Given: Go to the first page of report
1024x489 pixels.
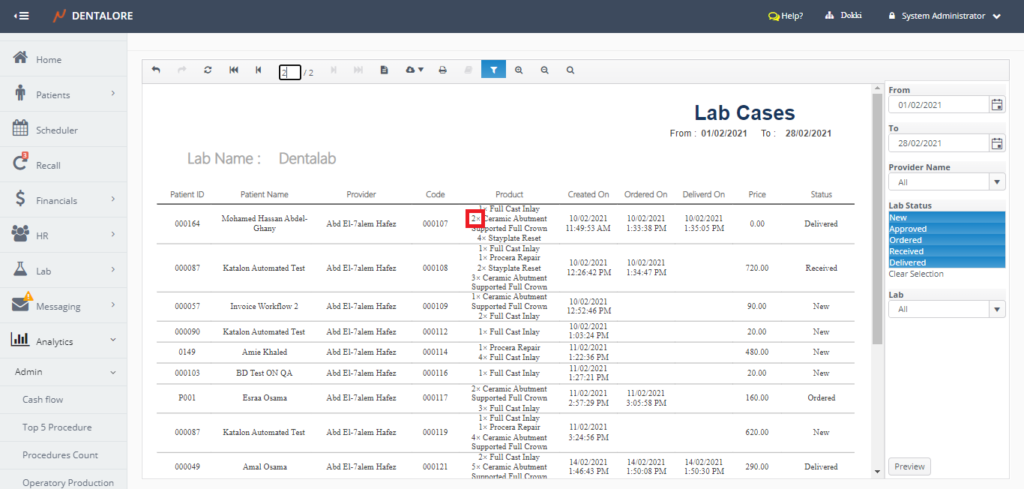Looking at the screenshot, I should 233,70.
